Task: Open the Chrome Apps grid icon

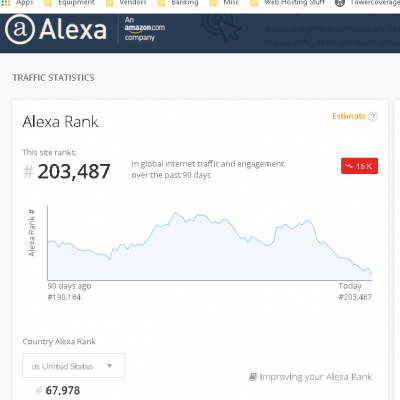Action: pos(6,3)
